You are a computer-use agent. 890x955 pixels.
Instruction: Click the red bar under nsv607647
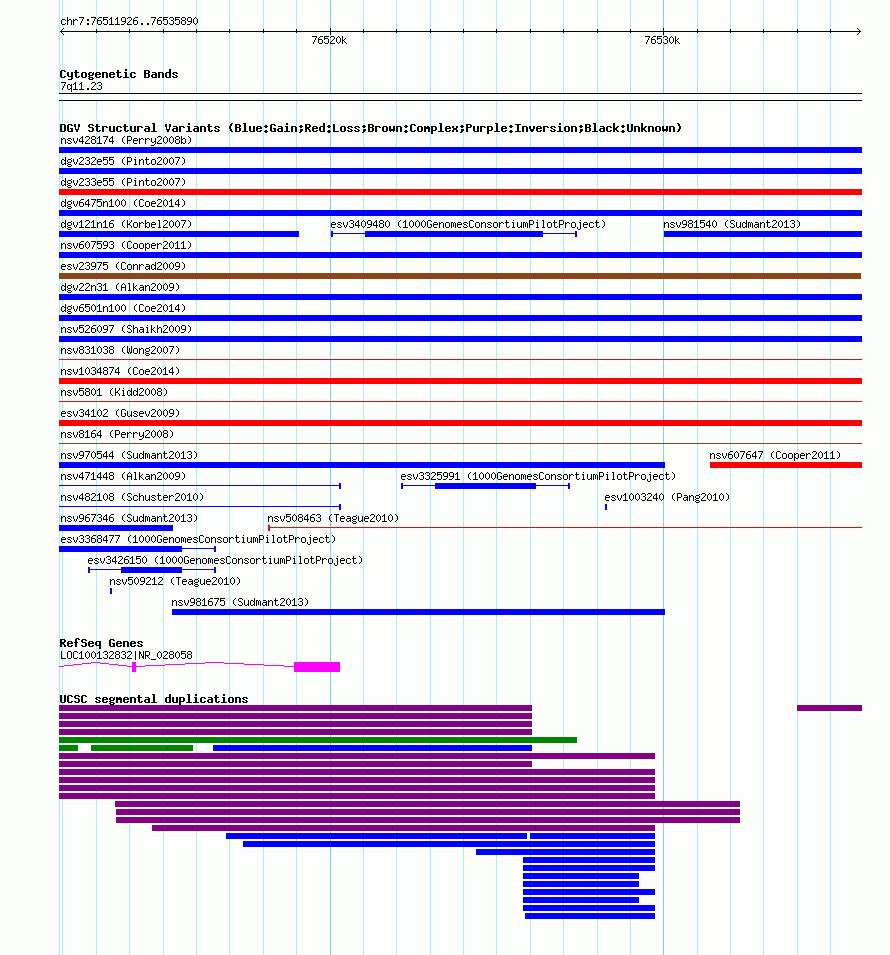(786, 465)
